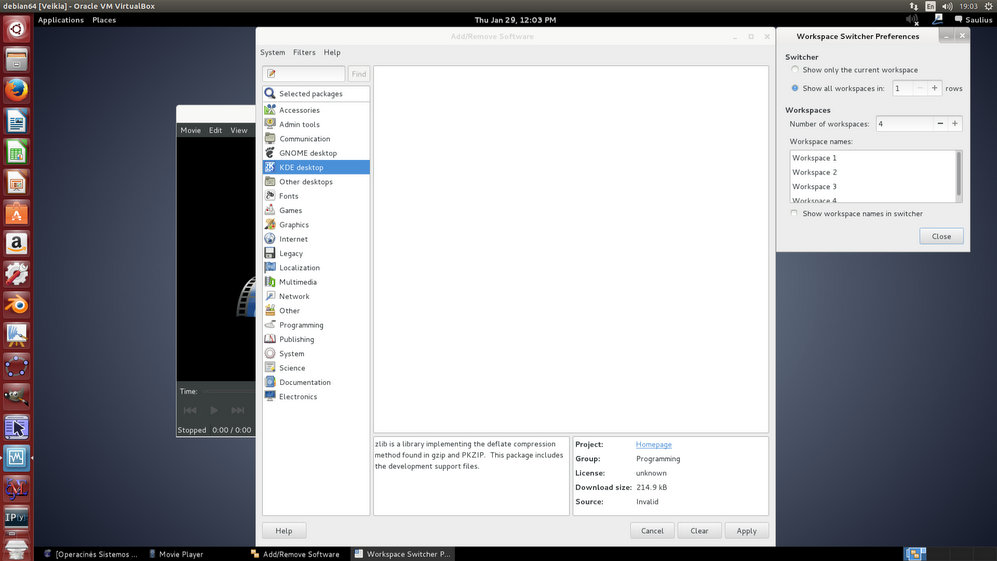Increase workspace rows with plus button
The width and height of the screenshot is (997, 561).
[935, 88]
